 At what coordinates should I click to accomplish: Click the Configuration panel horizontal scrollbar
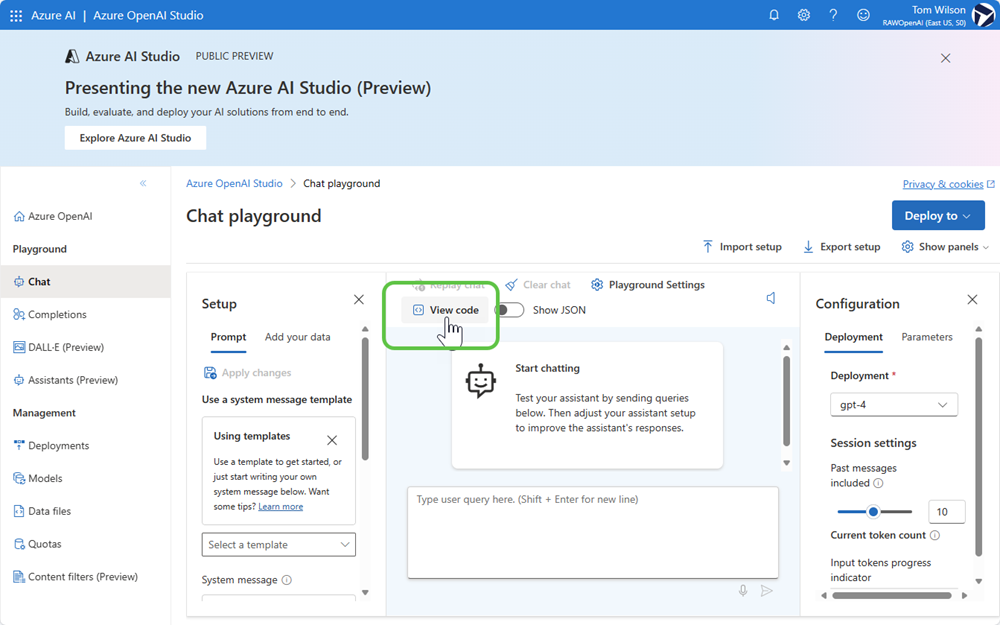(892, 596)
